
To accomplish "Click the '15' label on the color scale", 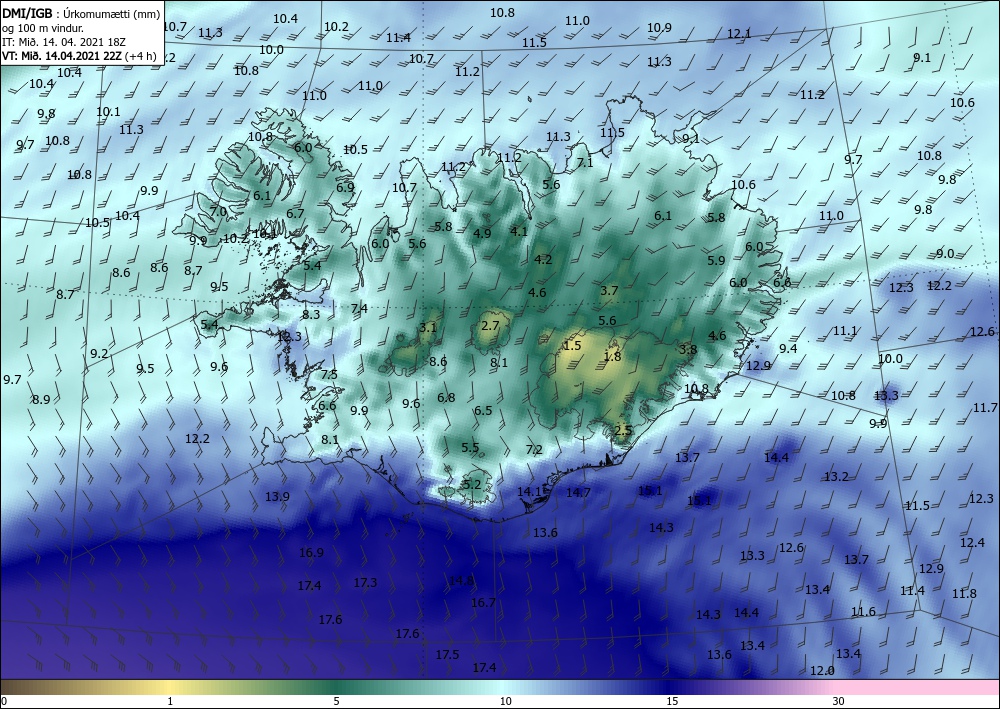I will (672, 702).
